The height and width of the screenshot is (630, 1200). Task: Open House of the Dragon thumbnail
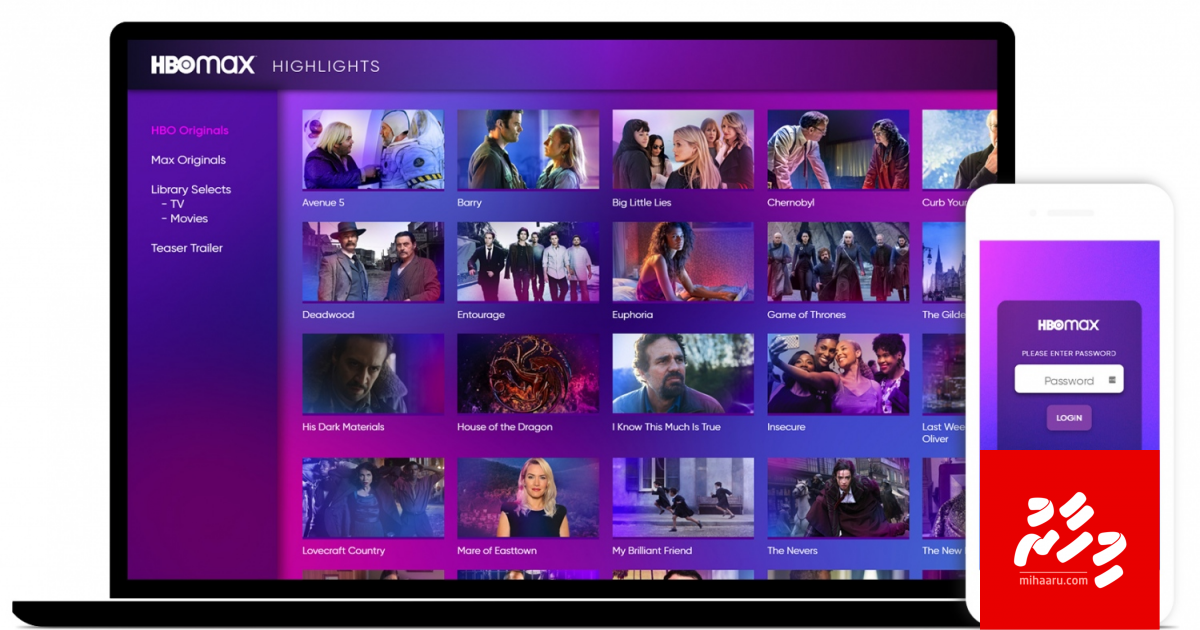[528, 374]
